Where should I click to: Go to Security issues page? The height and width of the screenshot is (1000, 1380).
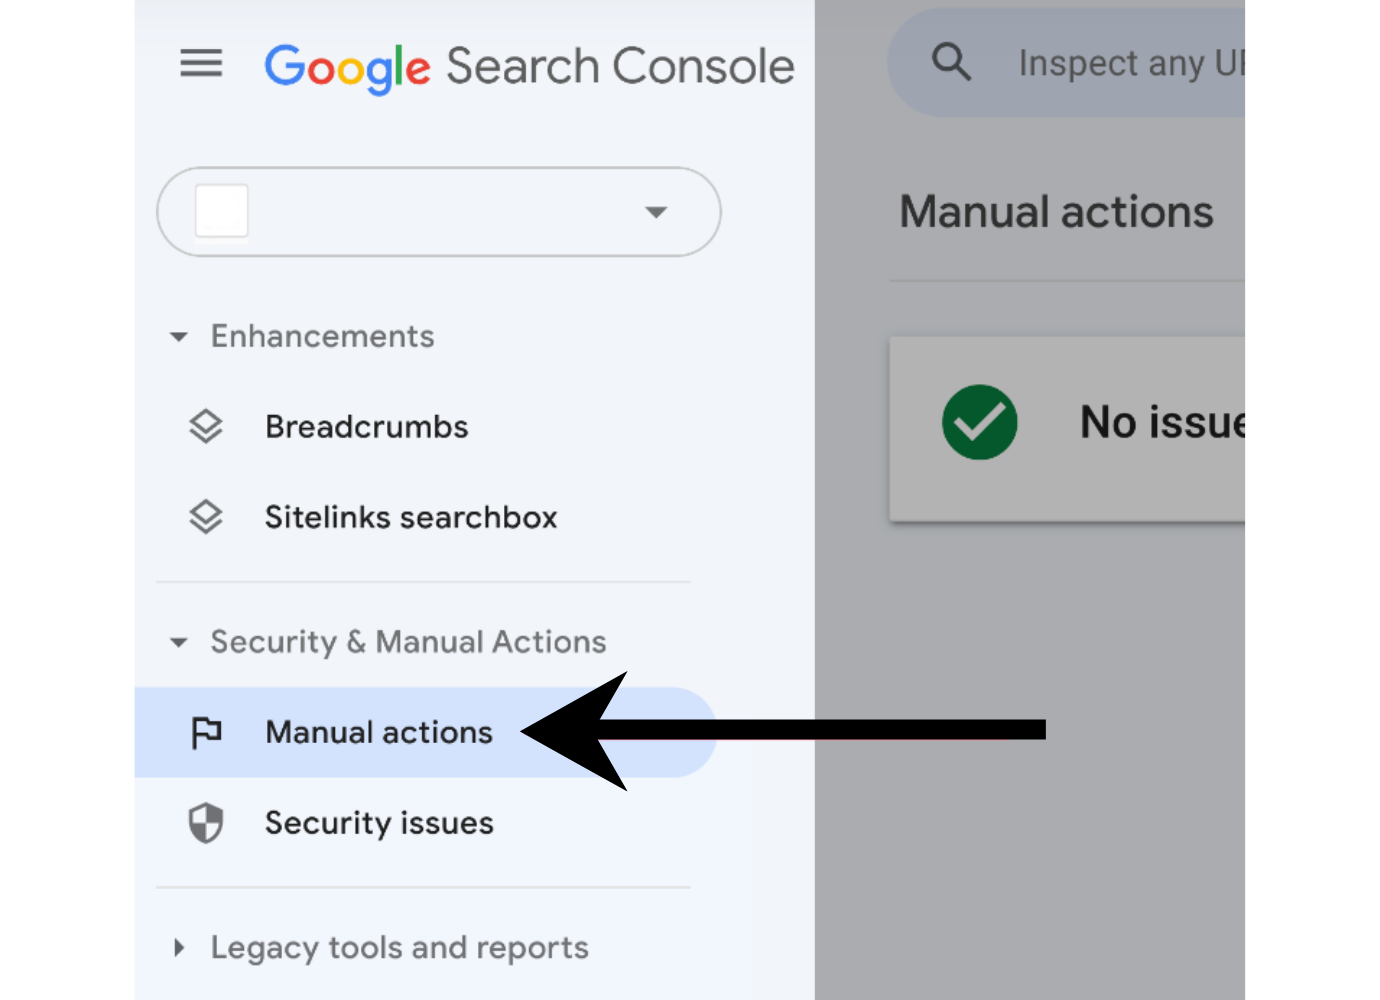tap(379, 823)
